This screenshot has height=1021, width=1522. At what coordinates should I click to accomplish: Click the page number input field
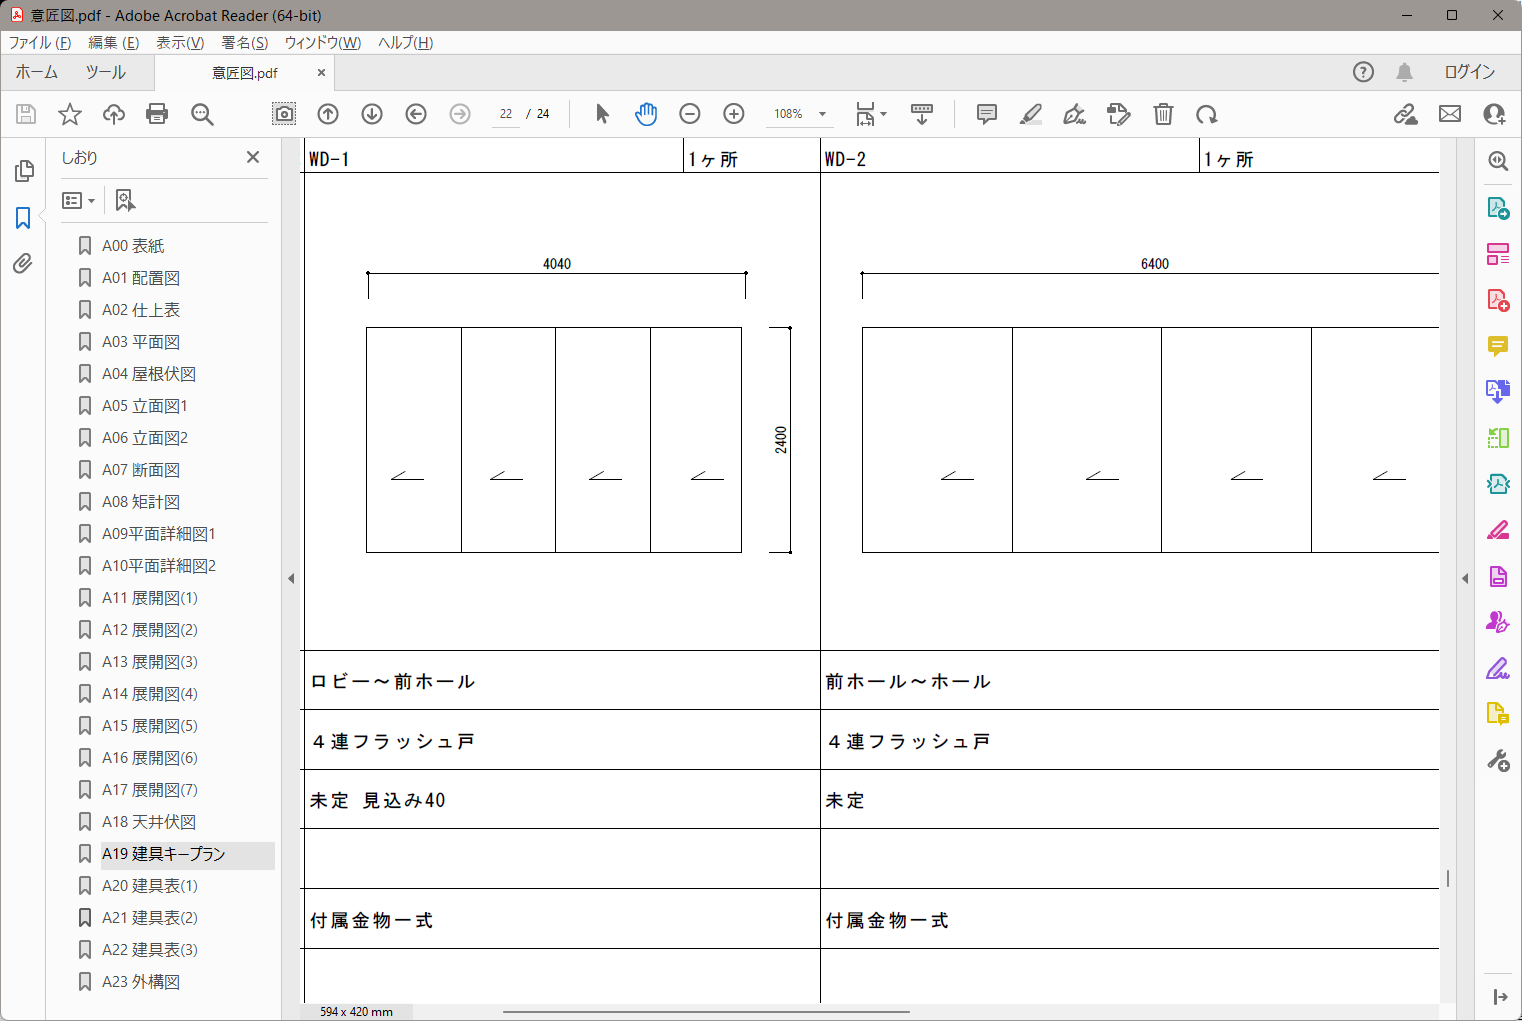(506, 114)
